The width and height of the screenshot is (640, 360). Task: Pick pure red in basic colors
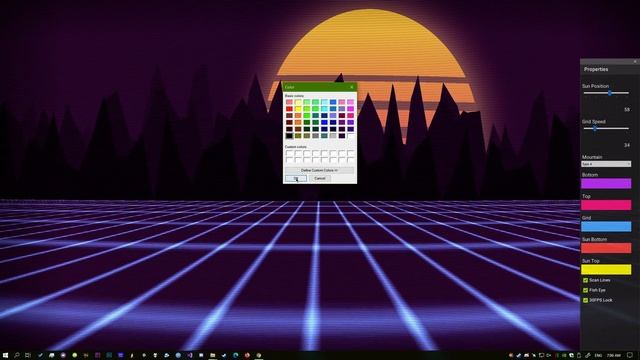pos(289,109)
